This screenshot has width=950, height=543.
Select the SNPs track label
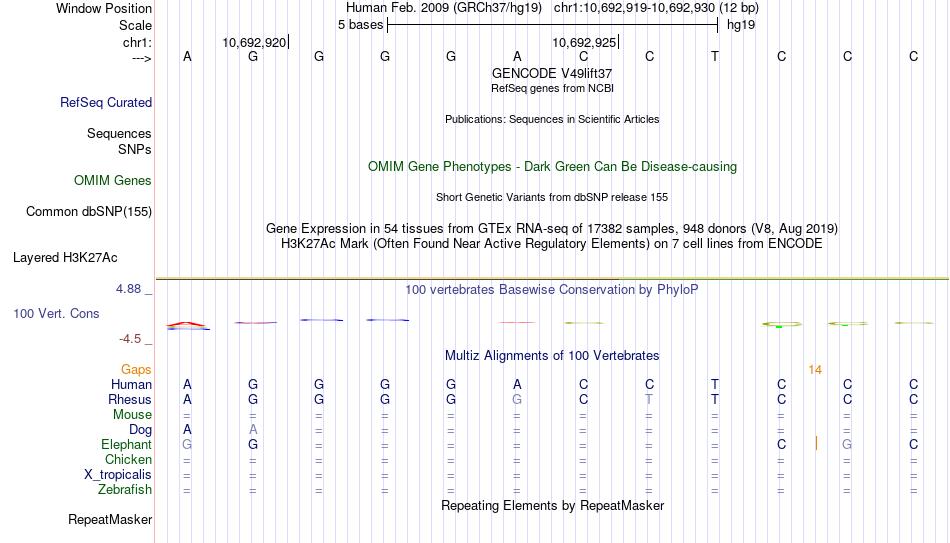(x=135, y=149)
